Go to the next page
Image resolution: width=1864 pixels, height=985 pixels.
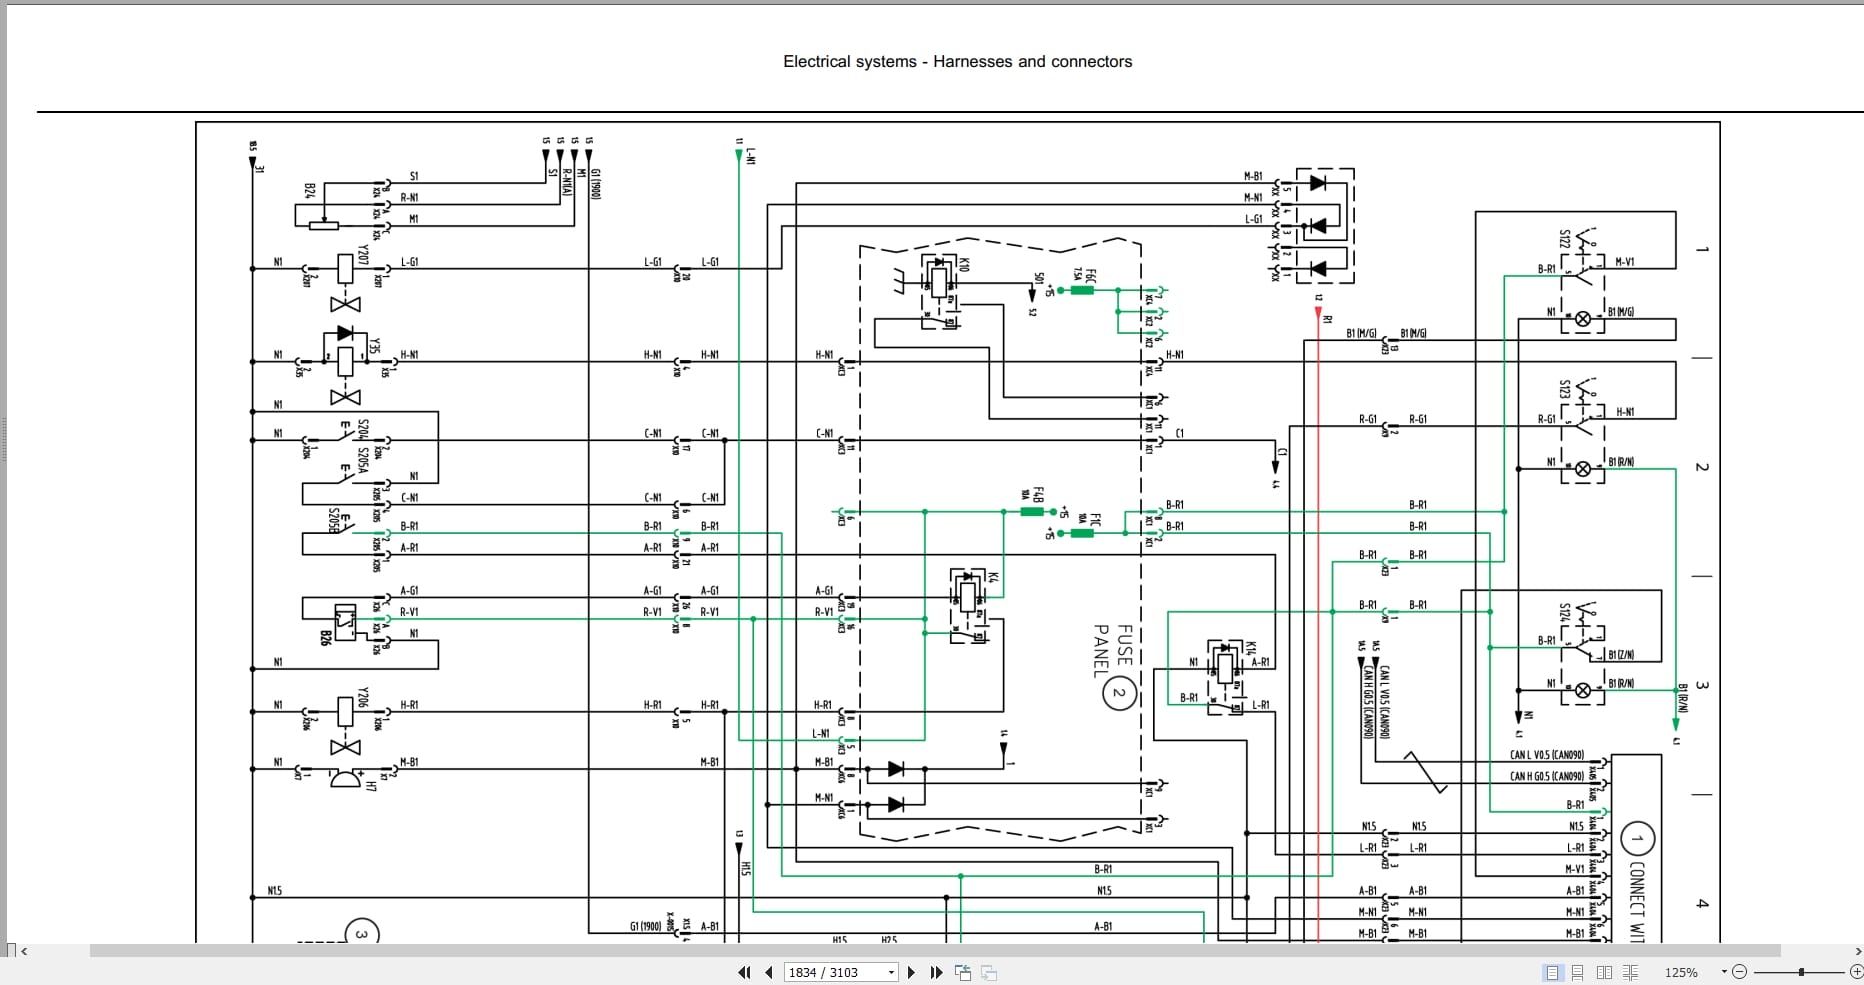pos(911,972)
